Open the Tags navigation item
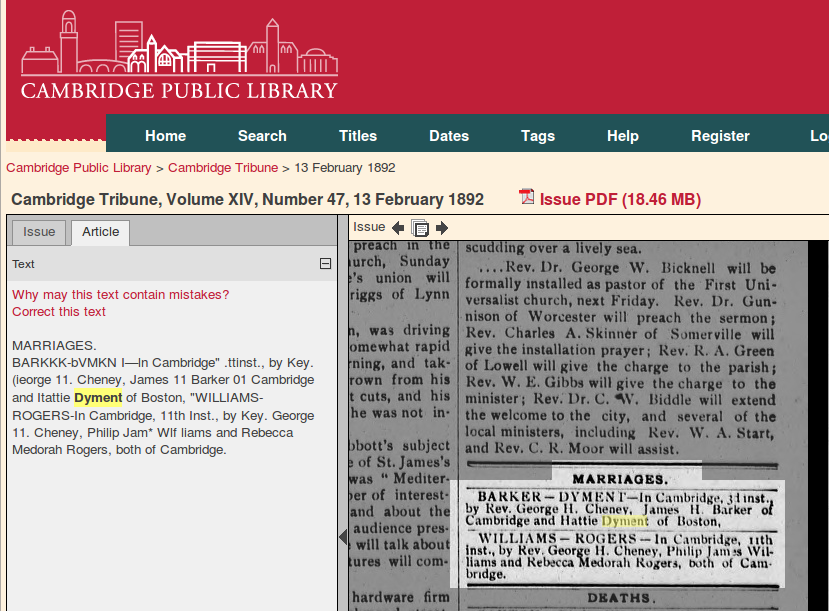 pos(537,136)
